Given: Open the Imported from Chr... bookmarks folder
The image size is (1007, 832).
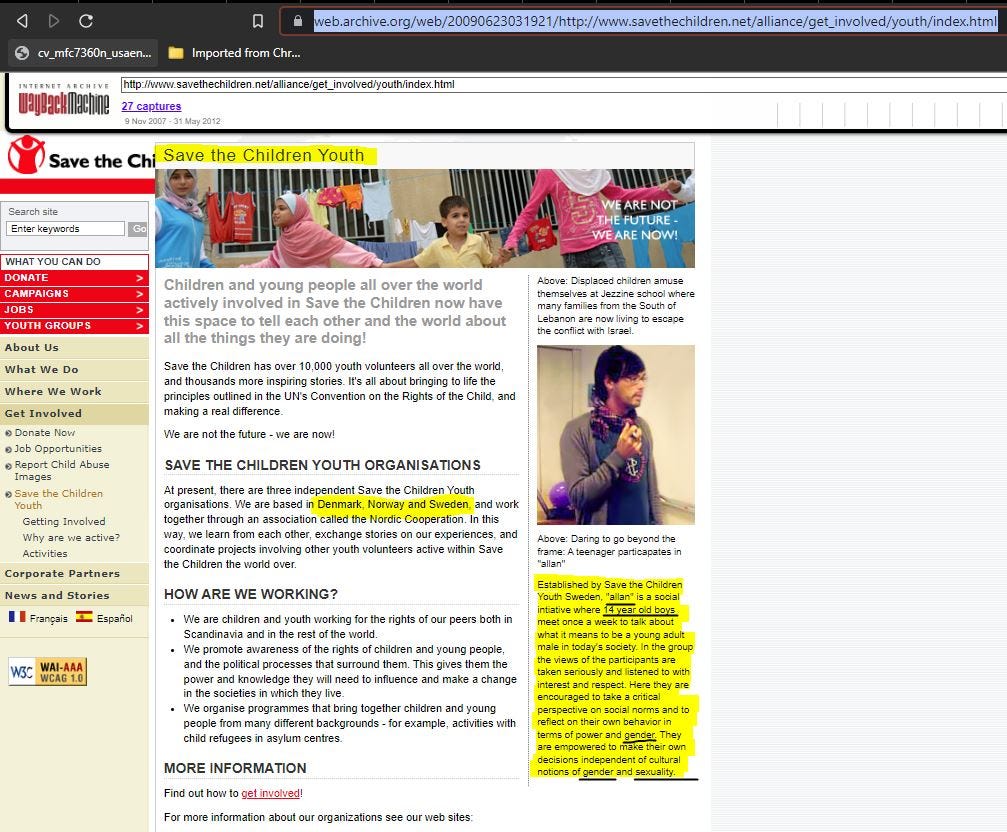Looking at the screenshot, I should pyautogui.click(x=234, y=53).
